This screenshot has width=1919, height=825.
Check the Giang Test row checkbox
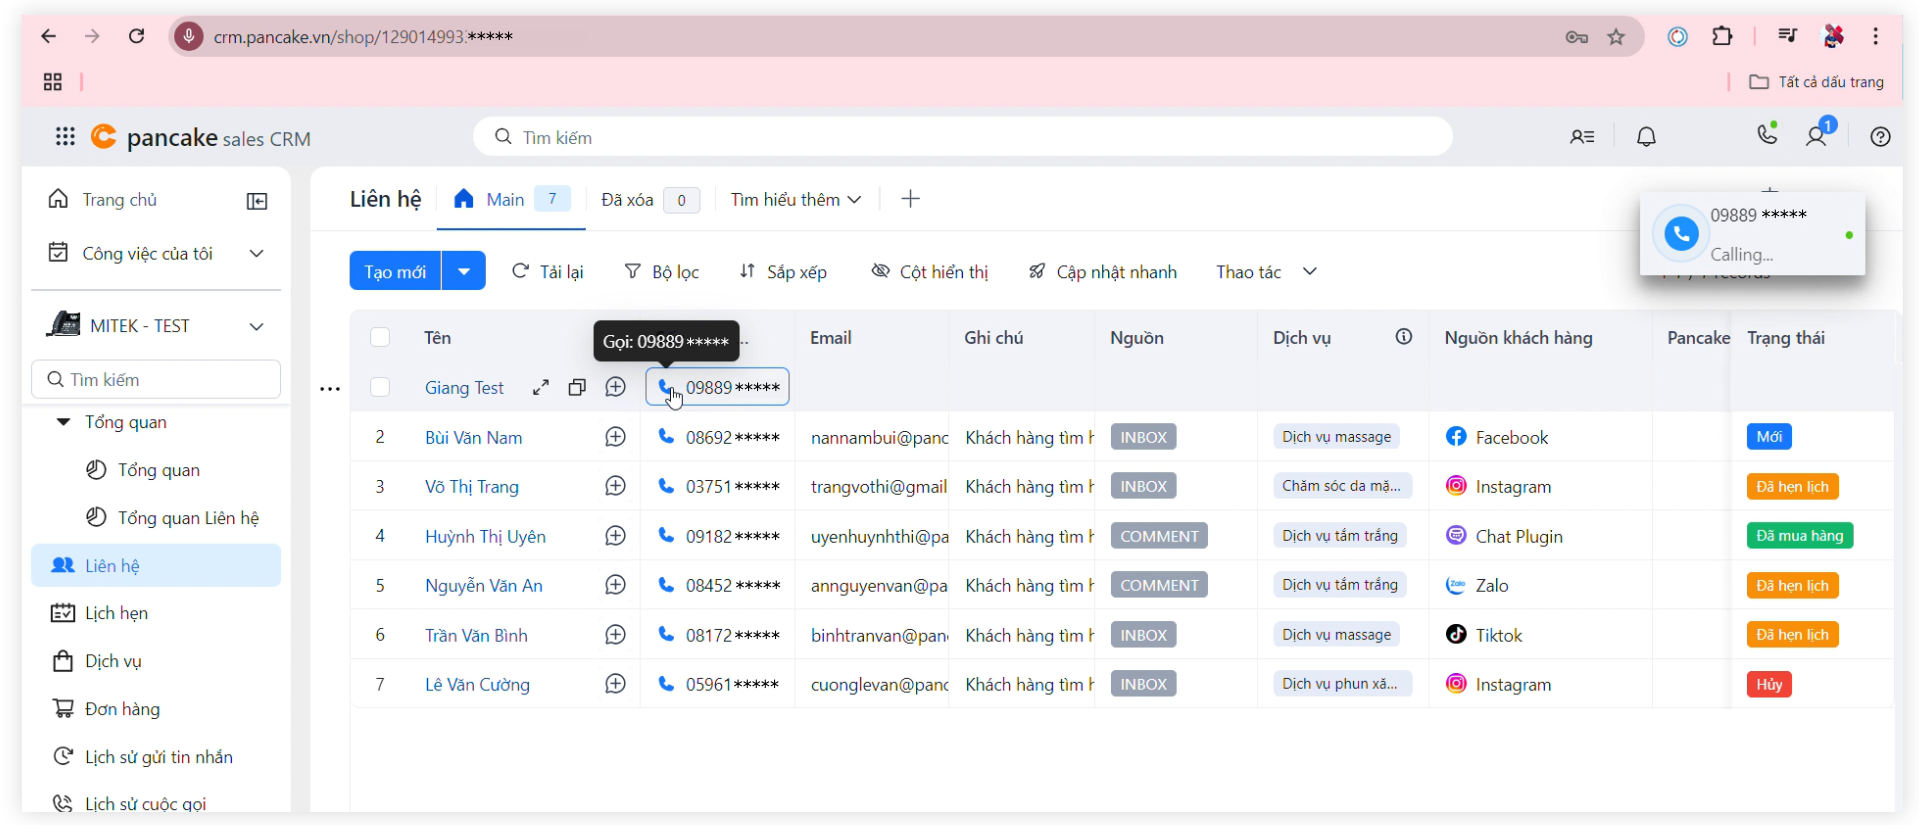[380, 388]
